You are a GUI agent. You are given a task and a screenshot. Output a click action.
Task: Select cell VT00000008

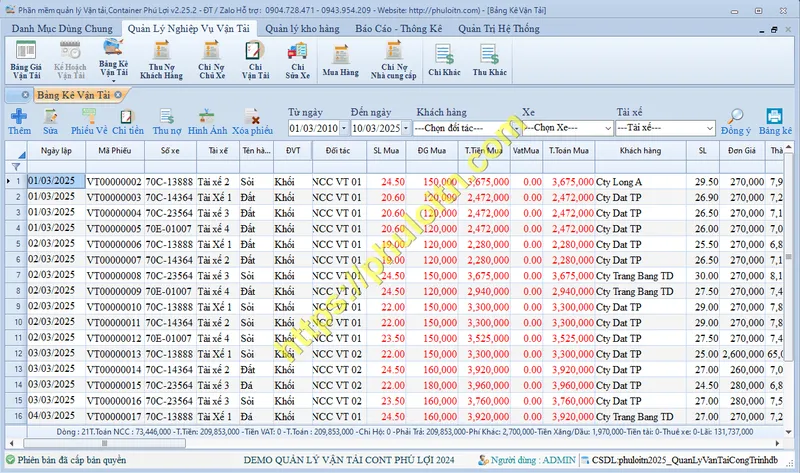(115, 276)
